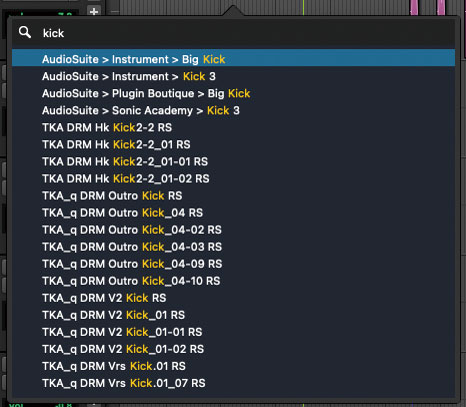Open 'TKA_q DRM V2 Kick_01-01 RS' result

click(x=233, y=332)
